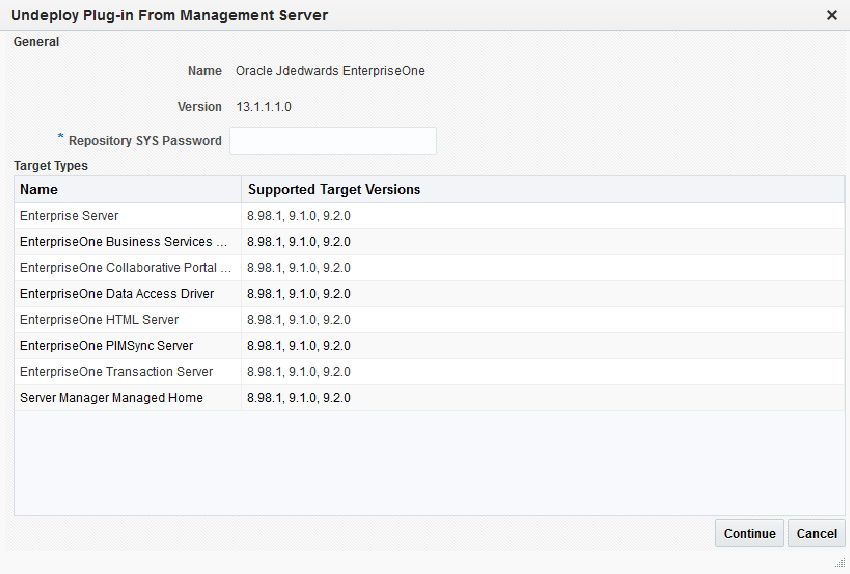Click the Cancel button
Image resolution: width=850 pixels, height=574 pixels.
[816, 533]
